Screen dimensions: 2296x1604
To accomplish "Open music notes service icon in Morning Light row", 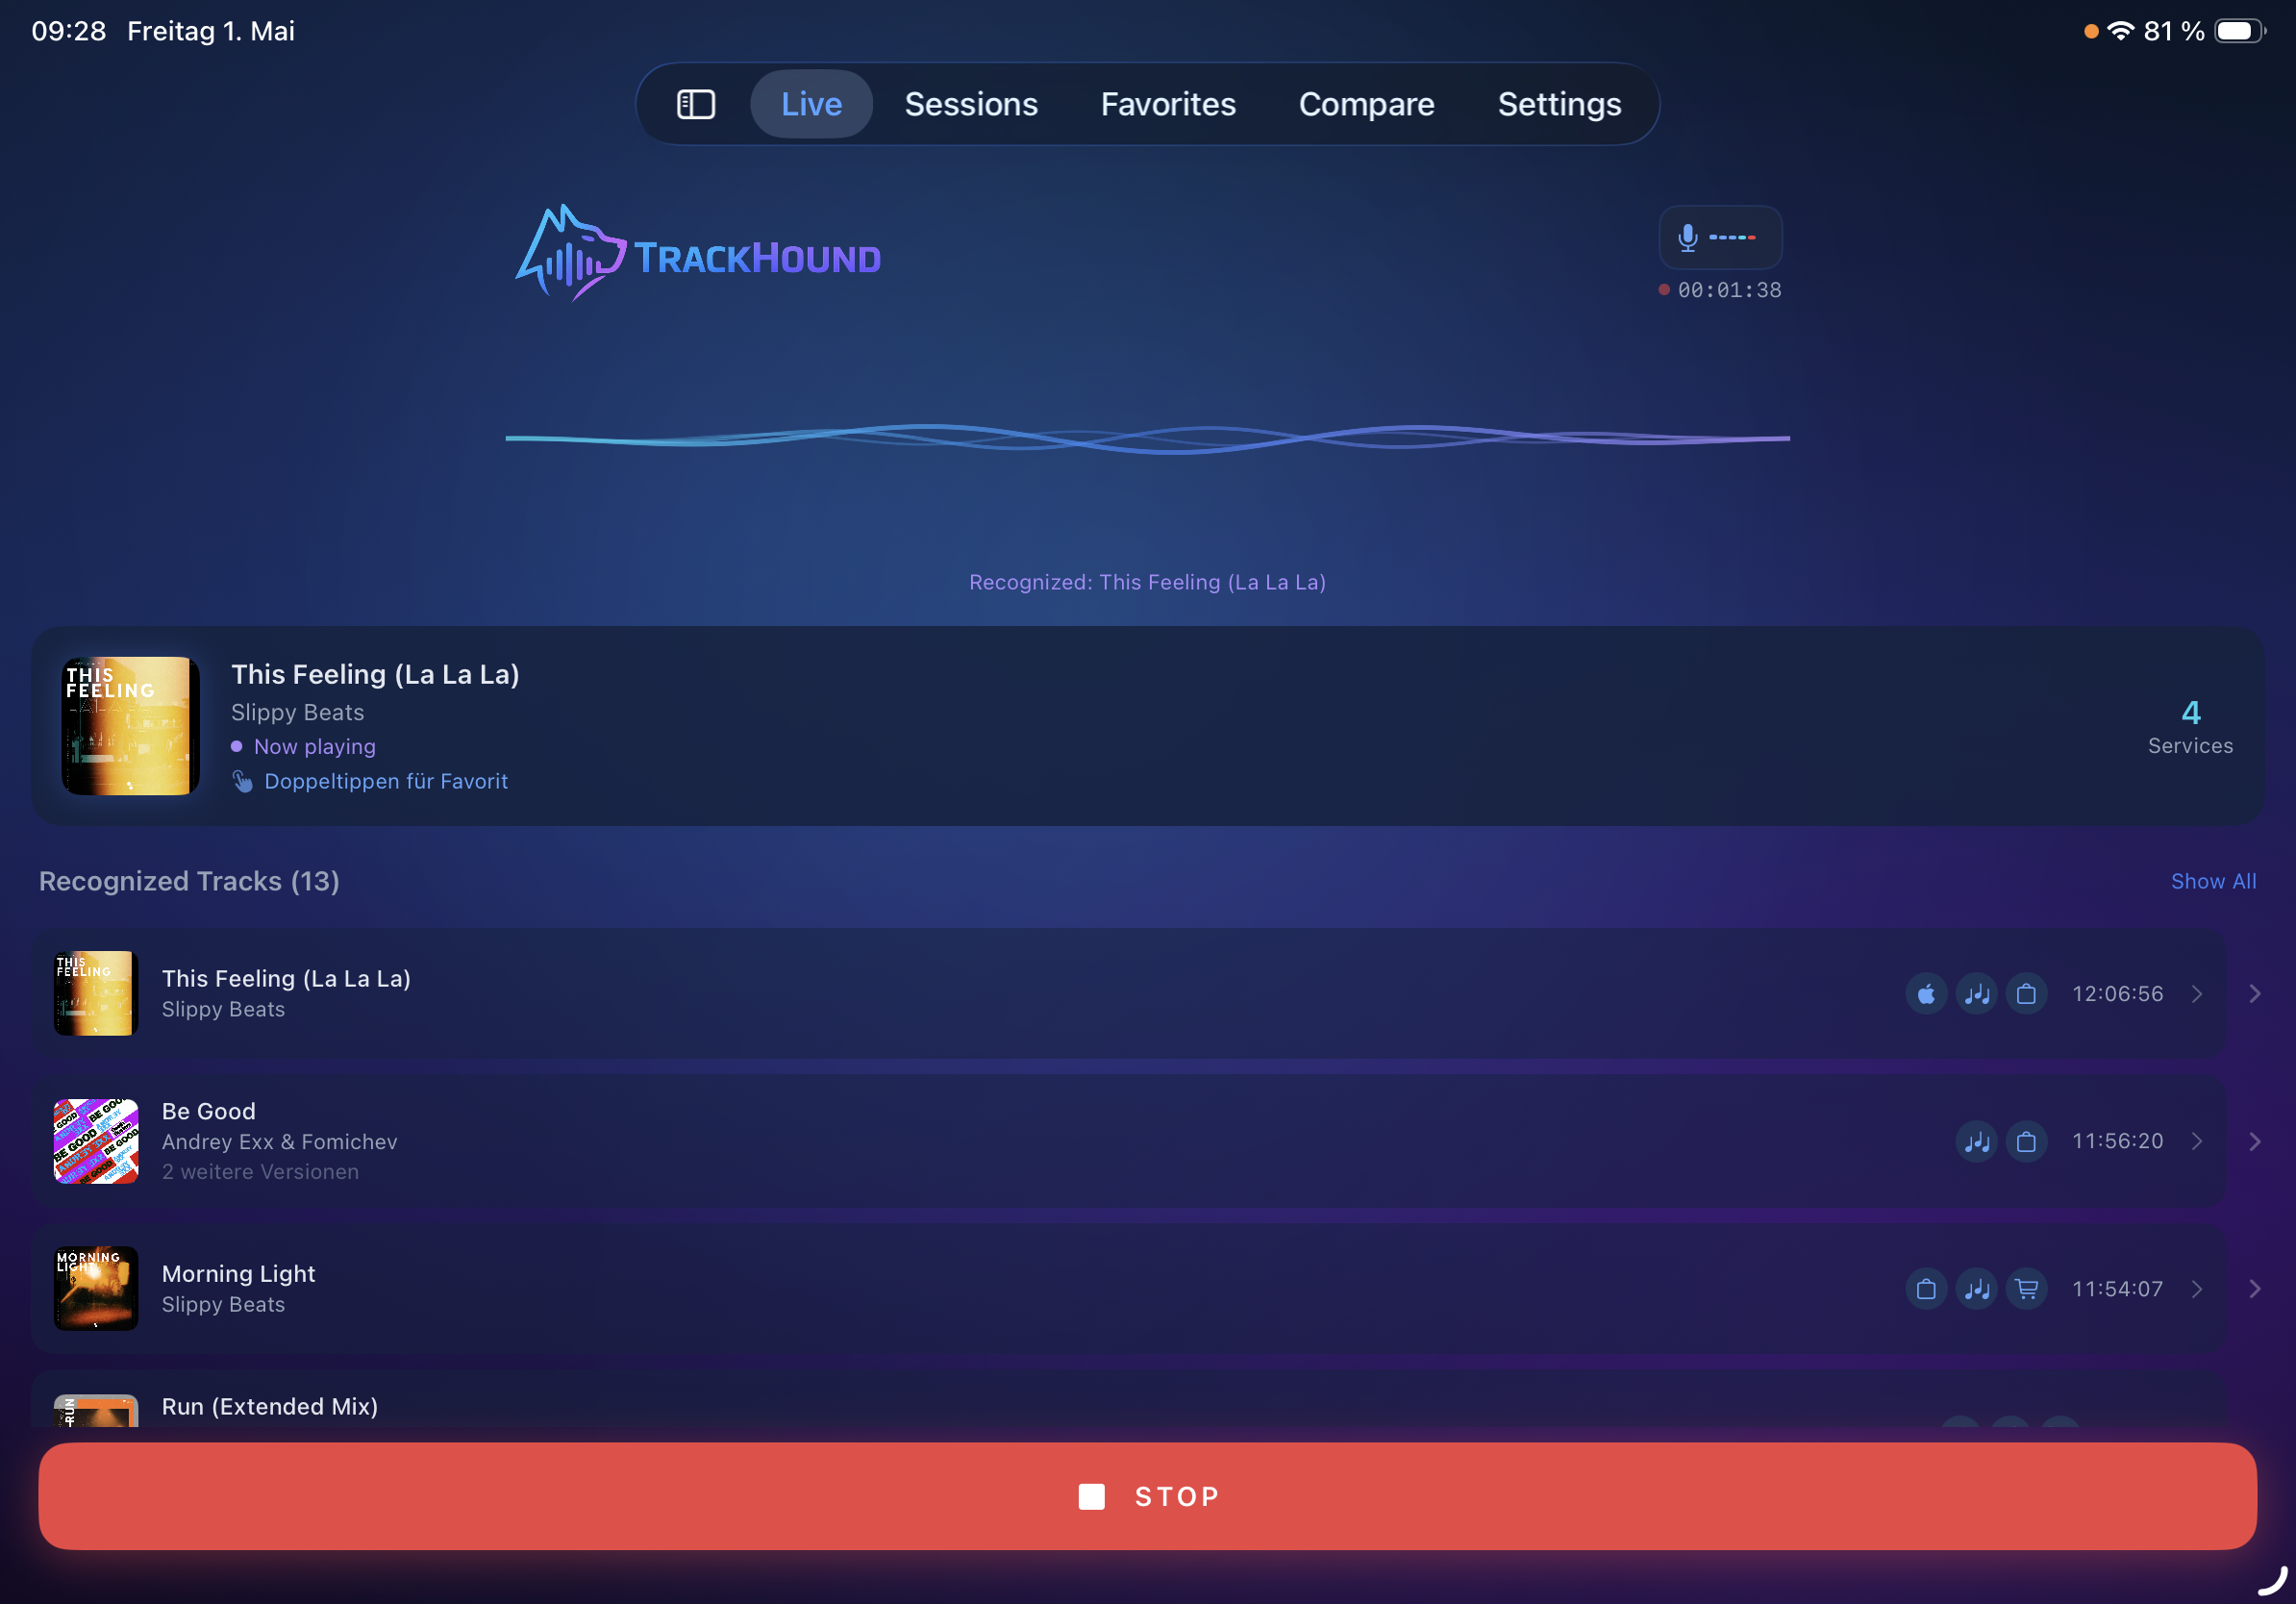I will (1976, 1289).
